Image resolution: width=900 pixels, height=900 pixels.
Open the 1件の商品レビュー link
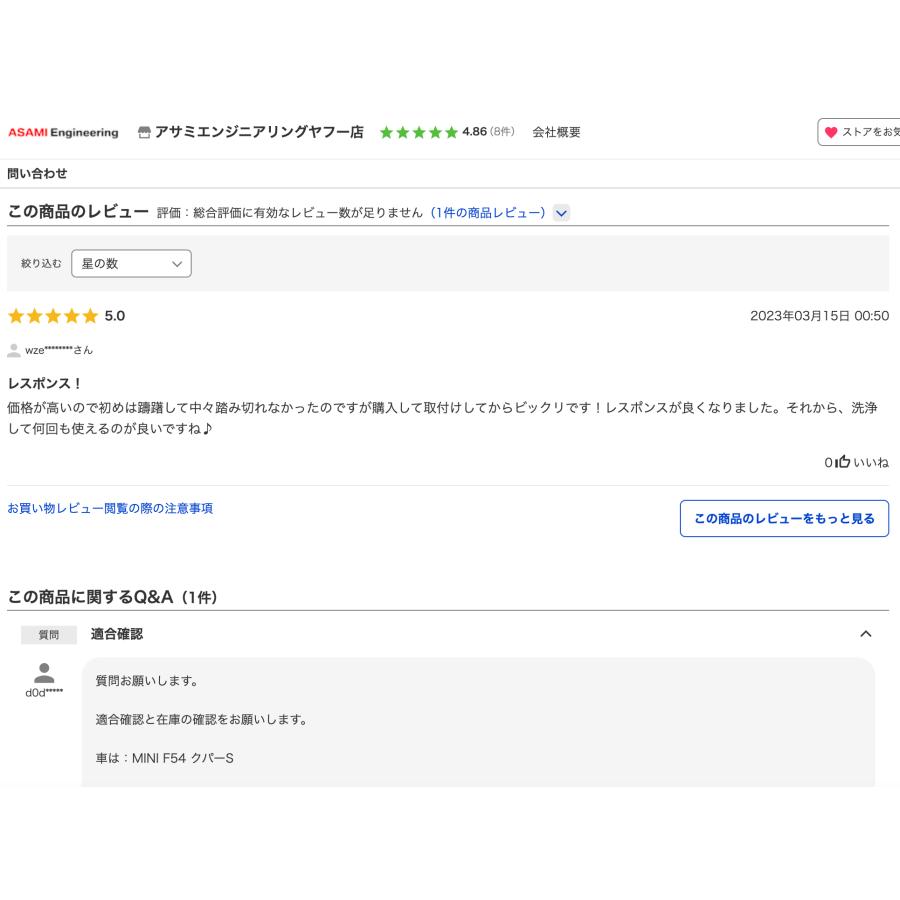[488, 213]
